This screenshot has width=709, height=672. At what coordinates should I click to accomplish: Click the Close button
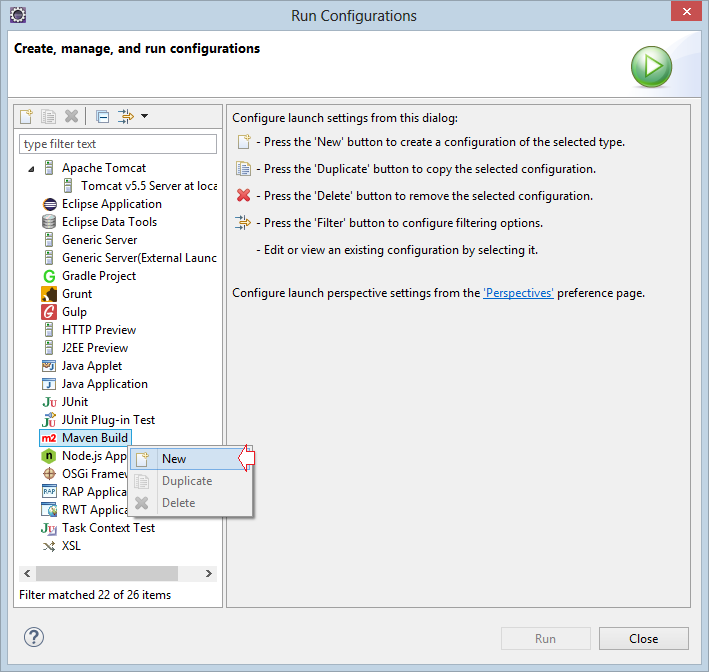pos(644,639)
